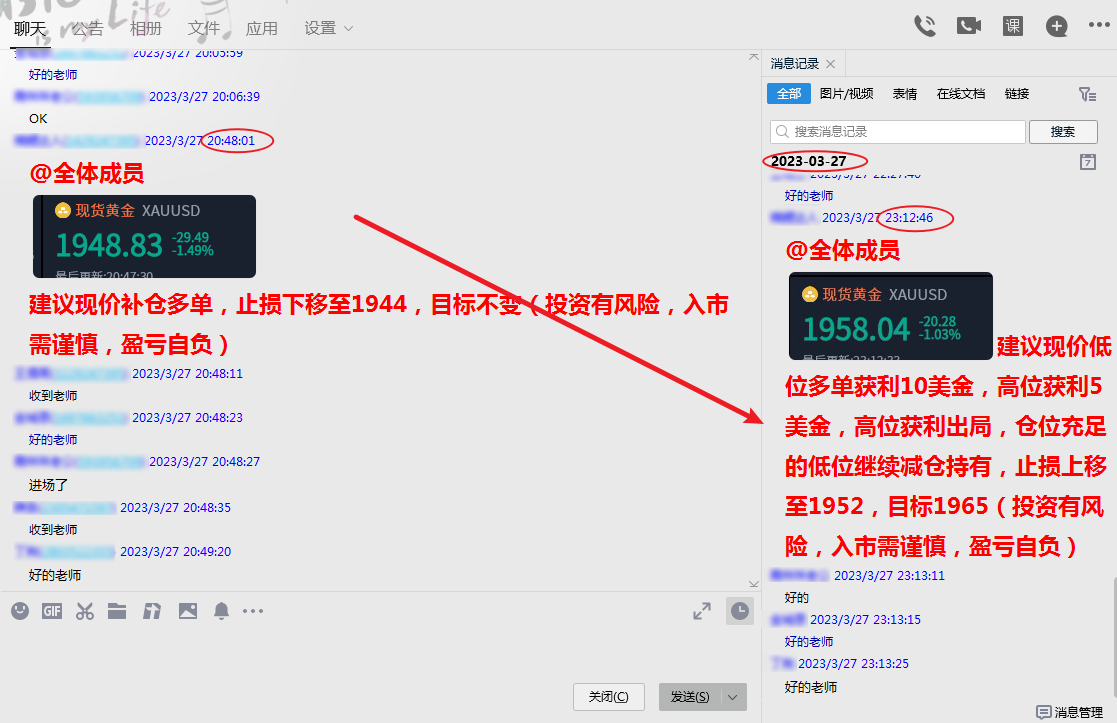Click the 2023-03-27 date header
Screen dimensions: 1117x723
pyautogui.click(x=809, y=161)
